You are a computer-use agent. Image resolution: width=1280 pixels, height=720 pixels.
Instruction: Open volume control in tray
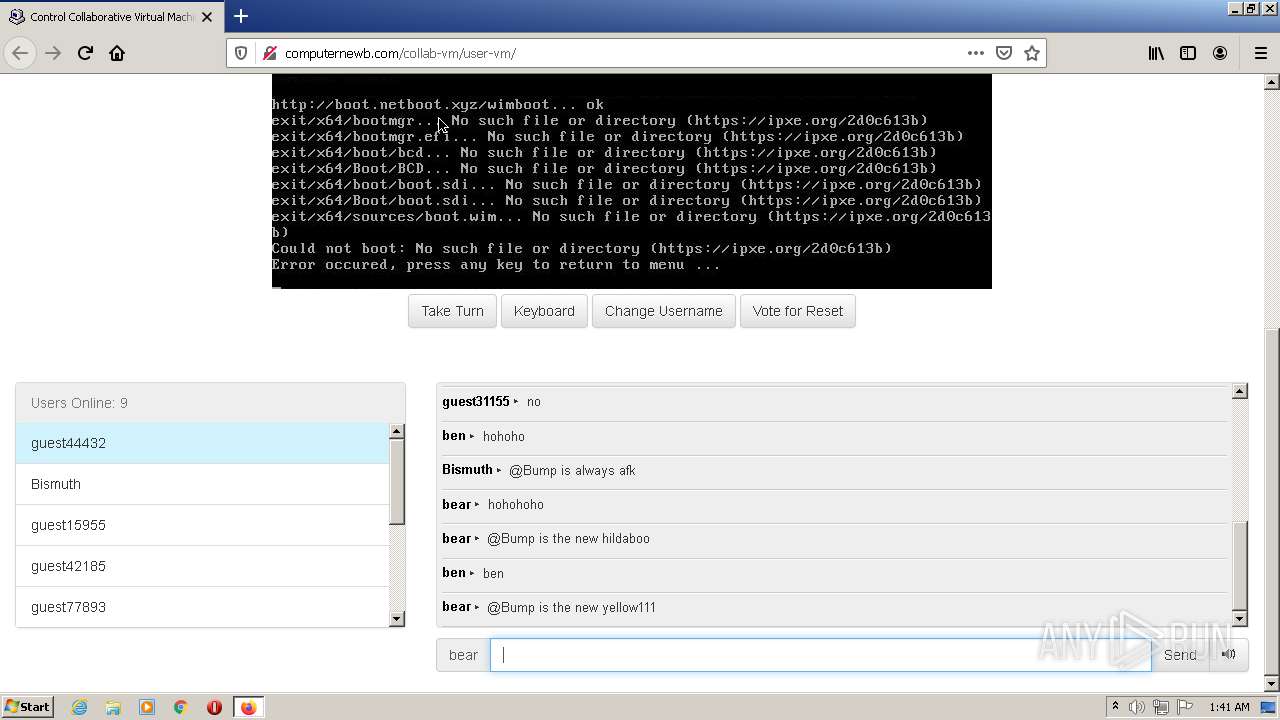tap(1137, 707)
